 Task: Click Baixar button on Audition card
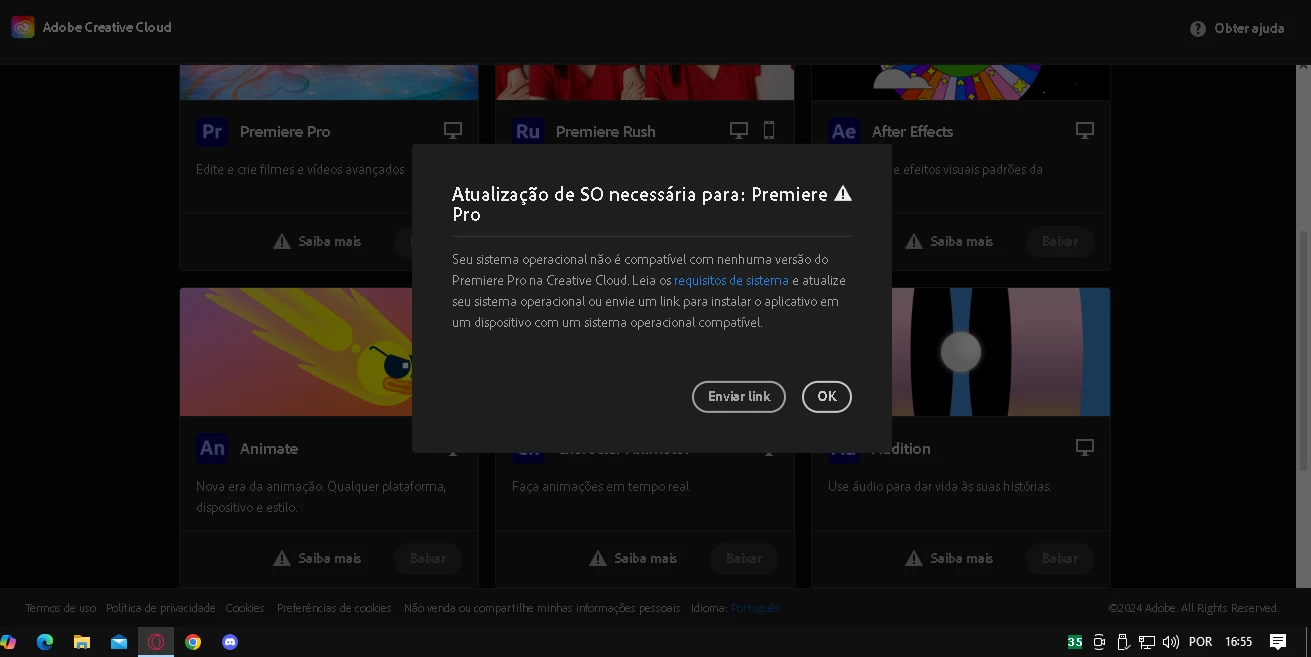coord(1060,559)
